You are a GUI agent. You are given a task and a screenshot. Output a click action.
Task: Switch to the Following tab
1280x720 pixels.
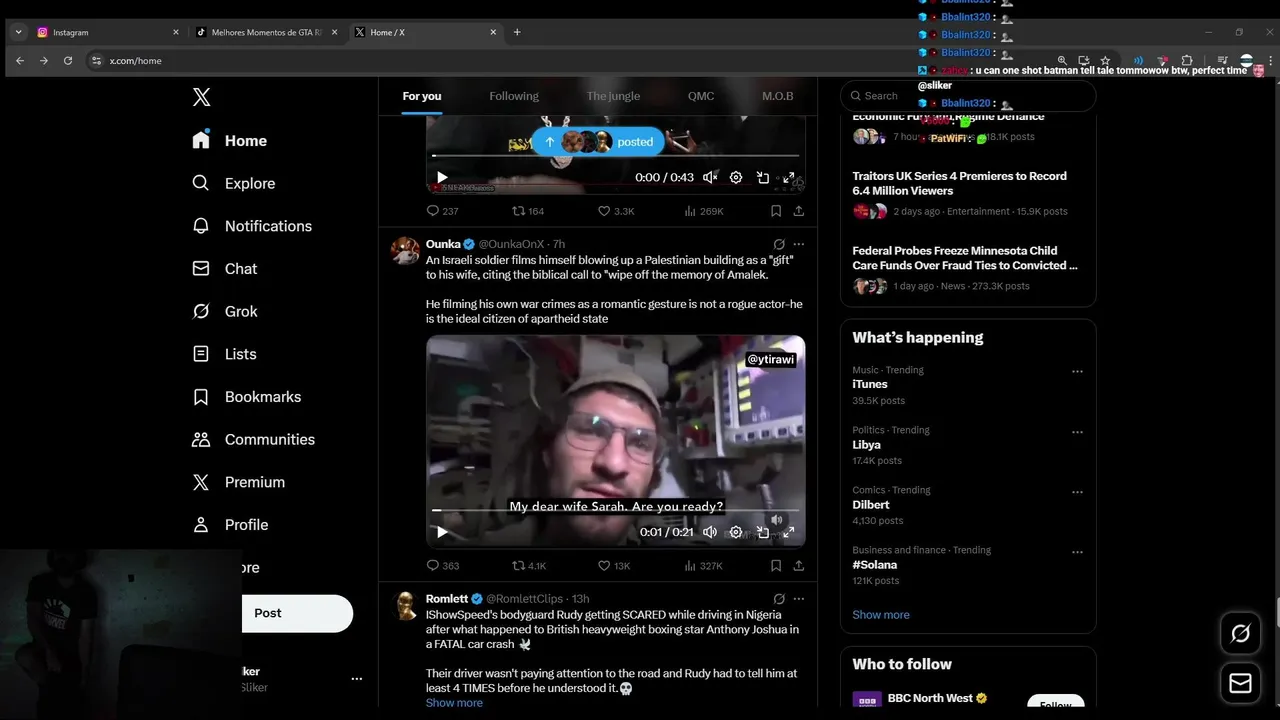pyautogui.click(x=514, y=96)
